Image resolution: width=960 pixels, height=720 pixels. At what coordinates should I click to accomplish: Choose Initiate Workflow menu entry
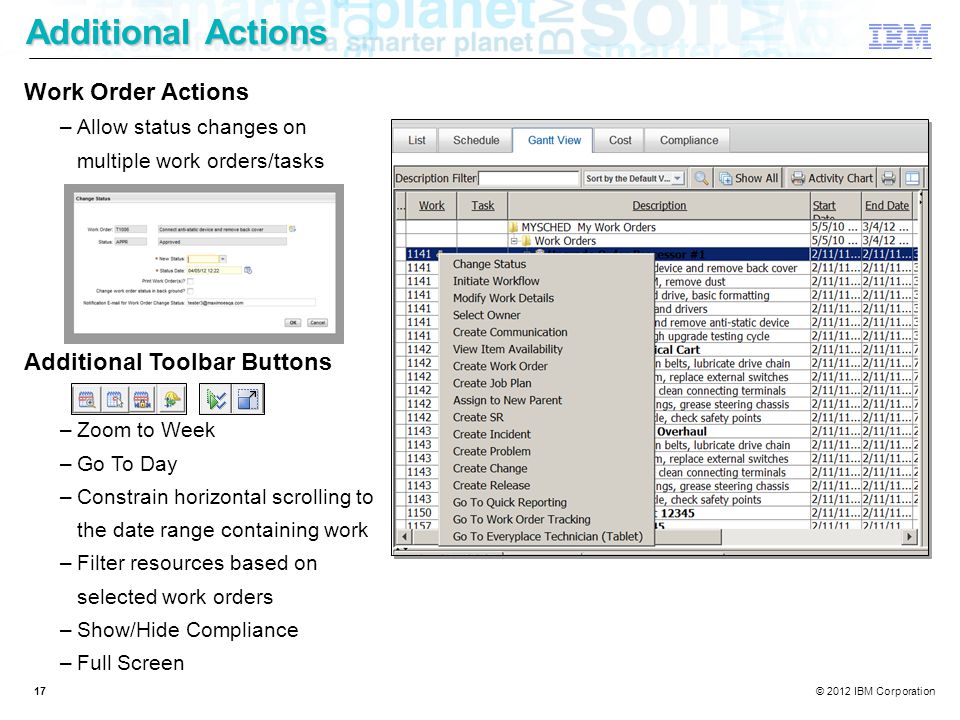coord(547,281)
